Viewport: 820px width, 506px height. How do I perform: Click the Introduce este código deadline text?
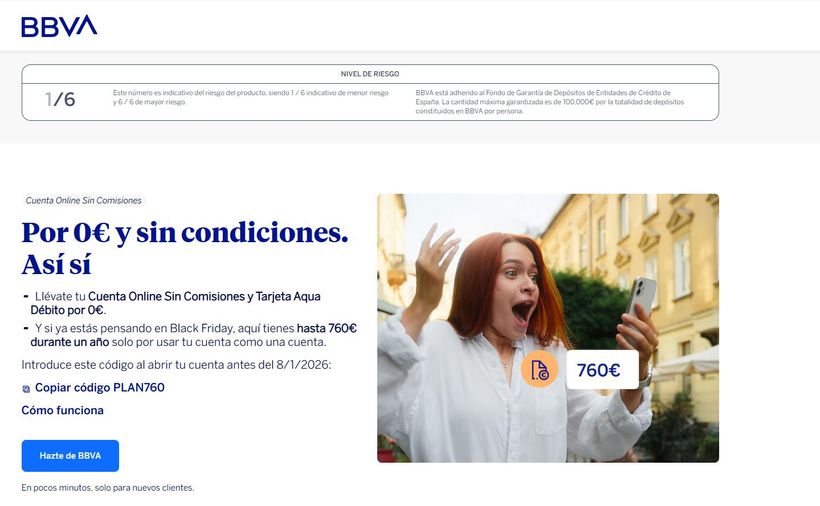pyautogui.click(x=176, y=365)
